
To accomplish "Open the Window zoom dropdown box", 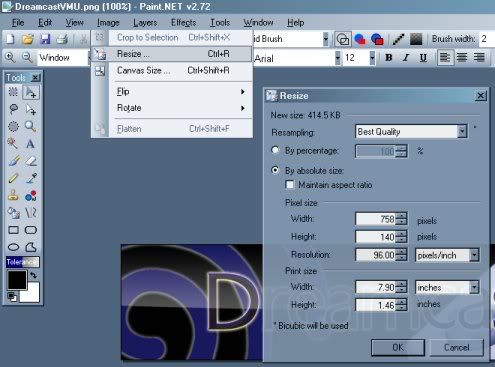I will [63, 58].
